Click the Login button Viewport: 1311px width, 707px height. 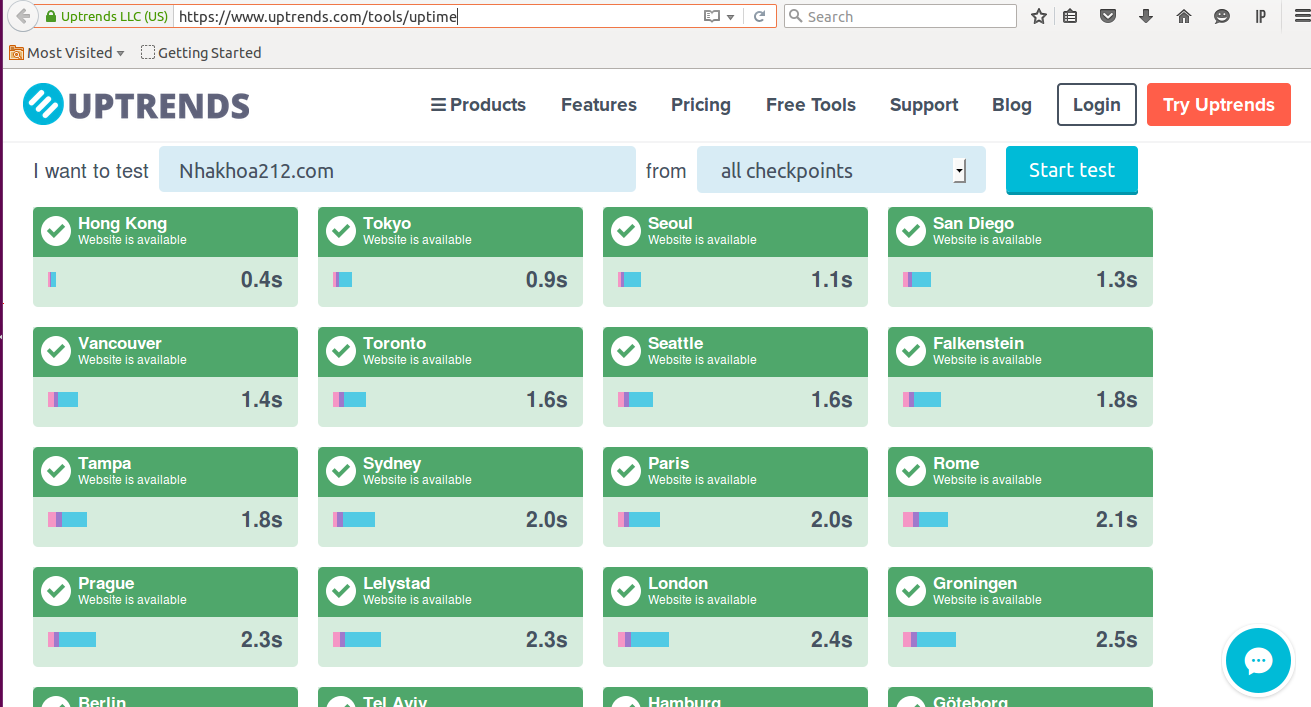click(1097, 105)
